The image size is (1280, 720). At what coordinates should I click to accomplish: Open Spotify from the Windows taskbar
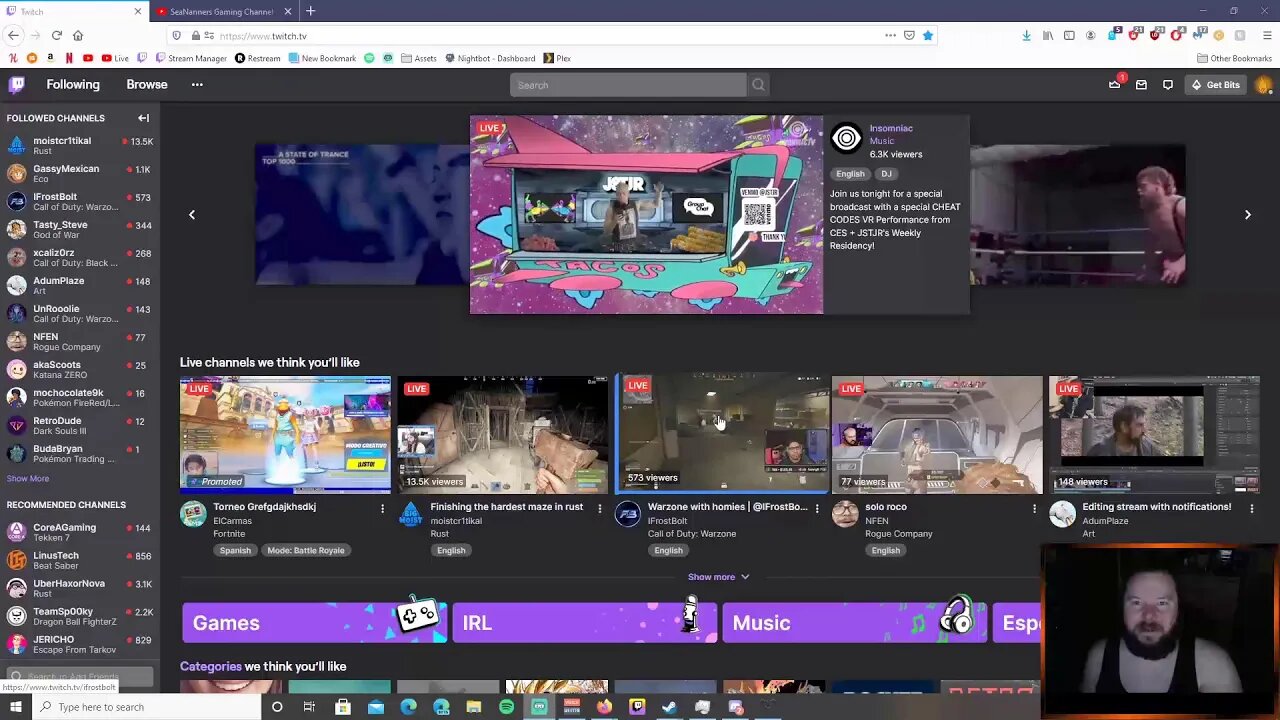tap(506, 707)
